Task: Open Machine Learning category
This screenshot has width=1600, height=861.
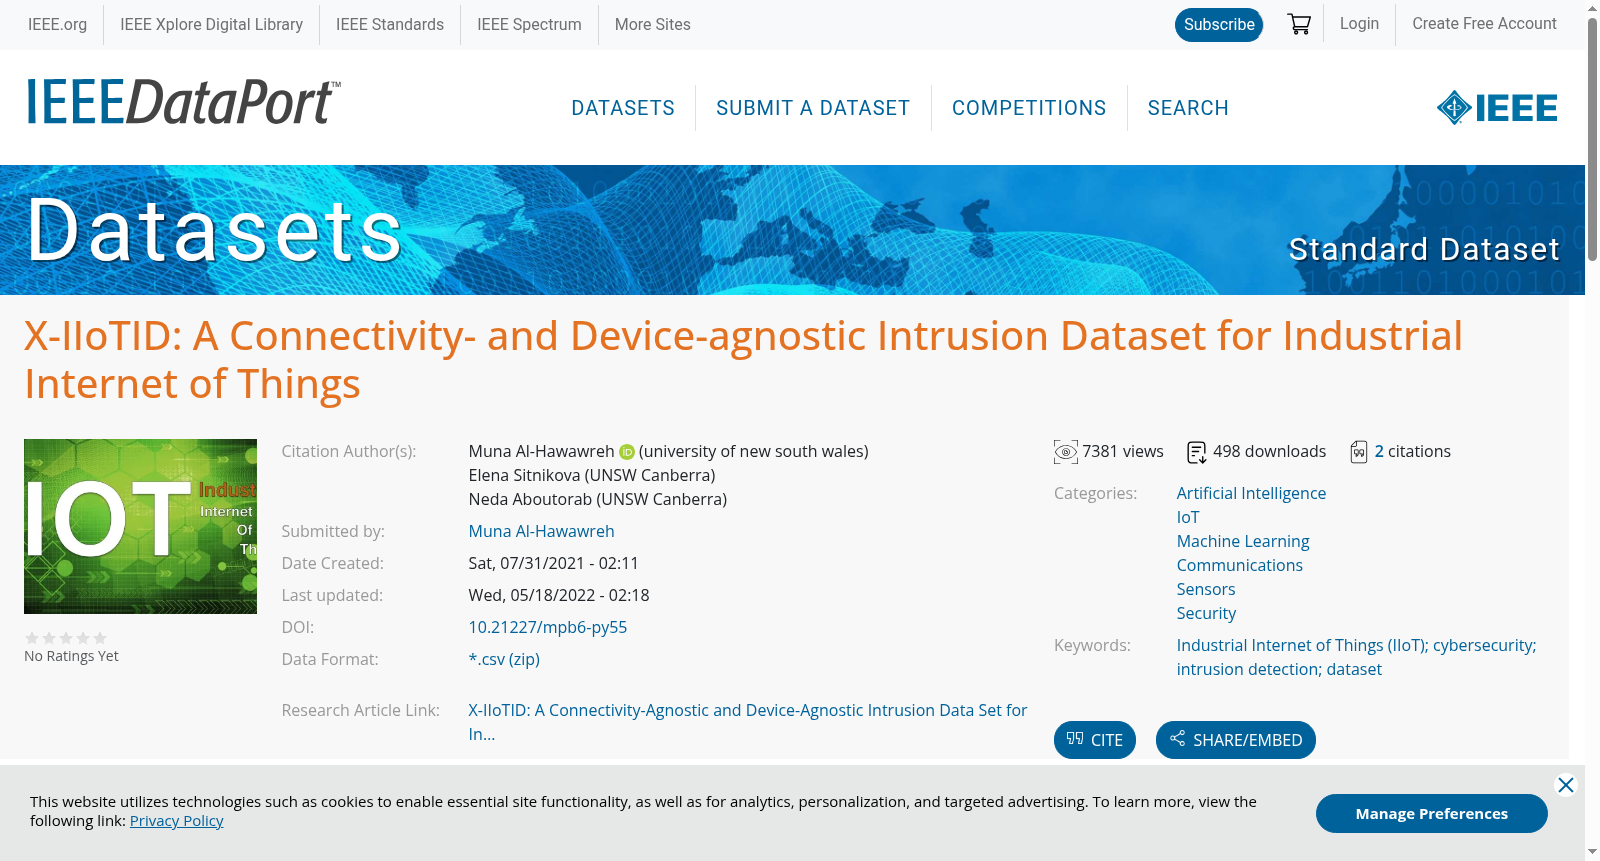Action: (1243, 542)
